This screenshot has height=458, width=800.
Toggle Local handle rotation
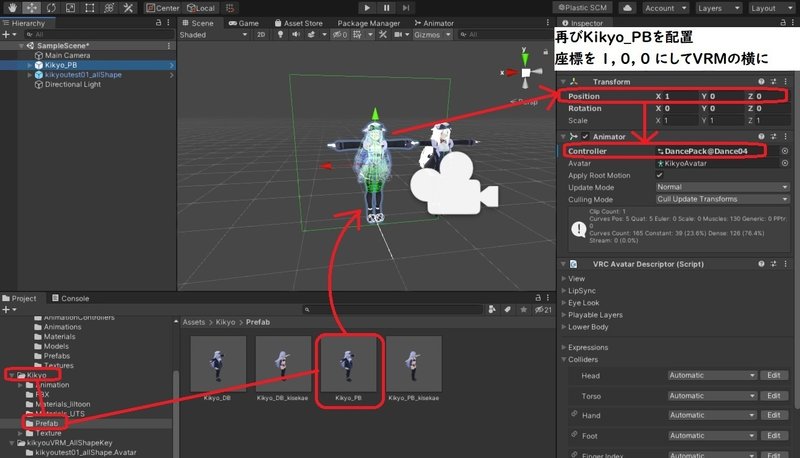(201, 8)
